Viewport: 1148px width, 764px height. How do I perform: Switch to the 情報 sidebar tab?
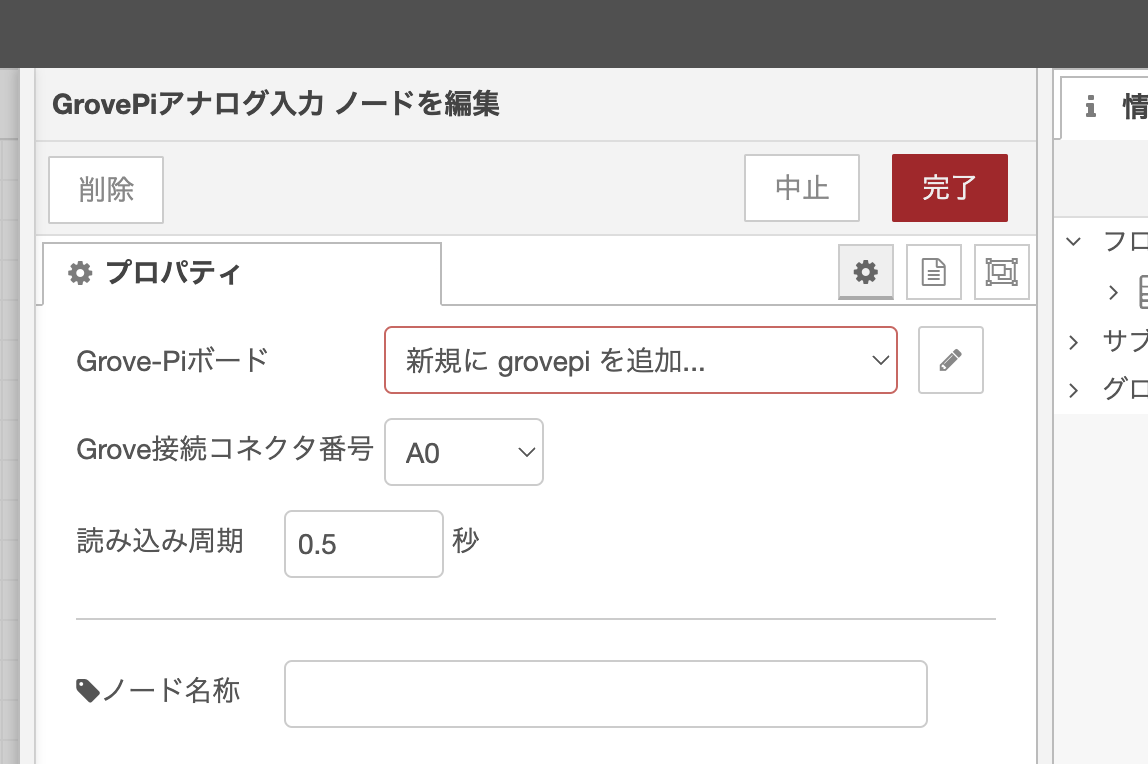pos(1120,107)
